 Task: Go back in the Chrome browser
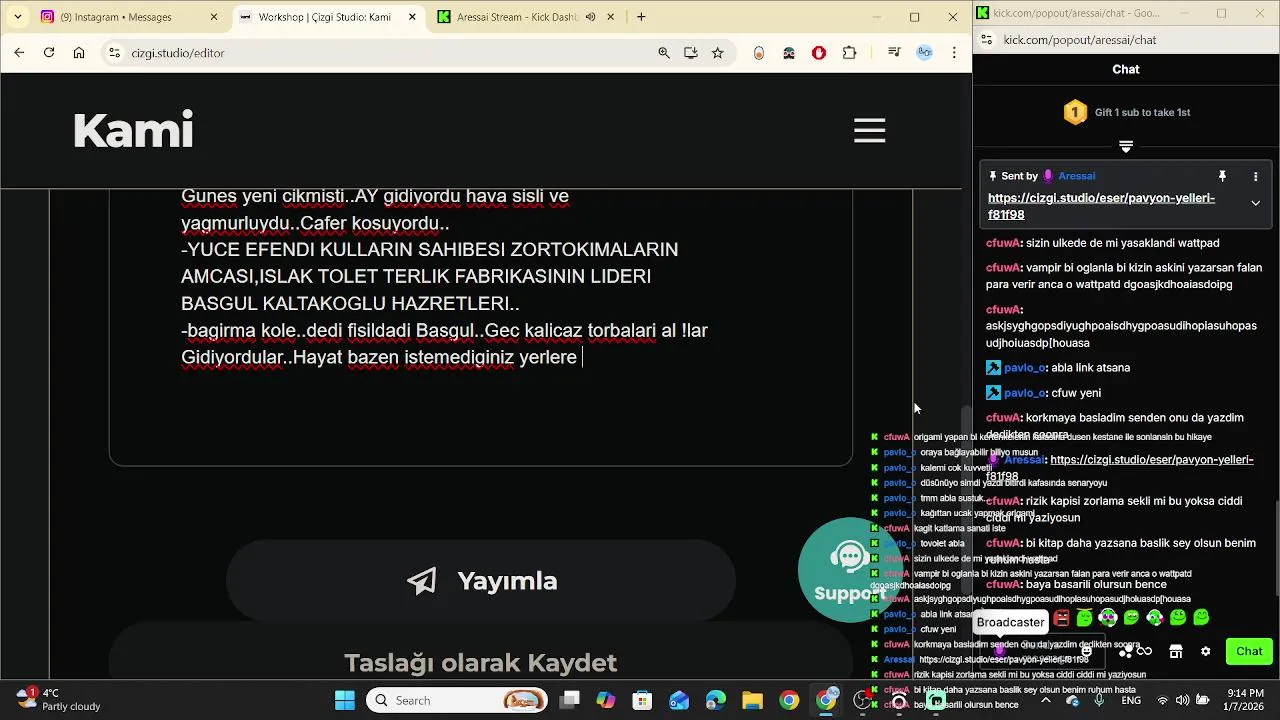click(19, 53)
